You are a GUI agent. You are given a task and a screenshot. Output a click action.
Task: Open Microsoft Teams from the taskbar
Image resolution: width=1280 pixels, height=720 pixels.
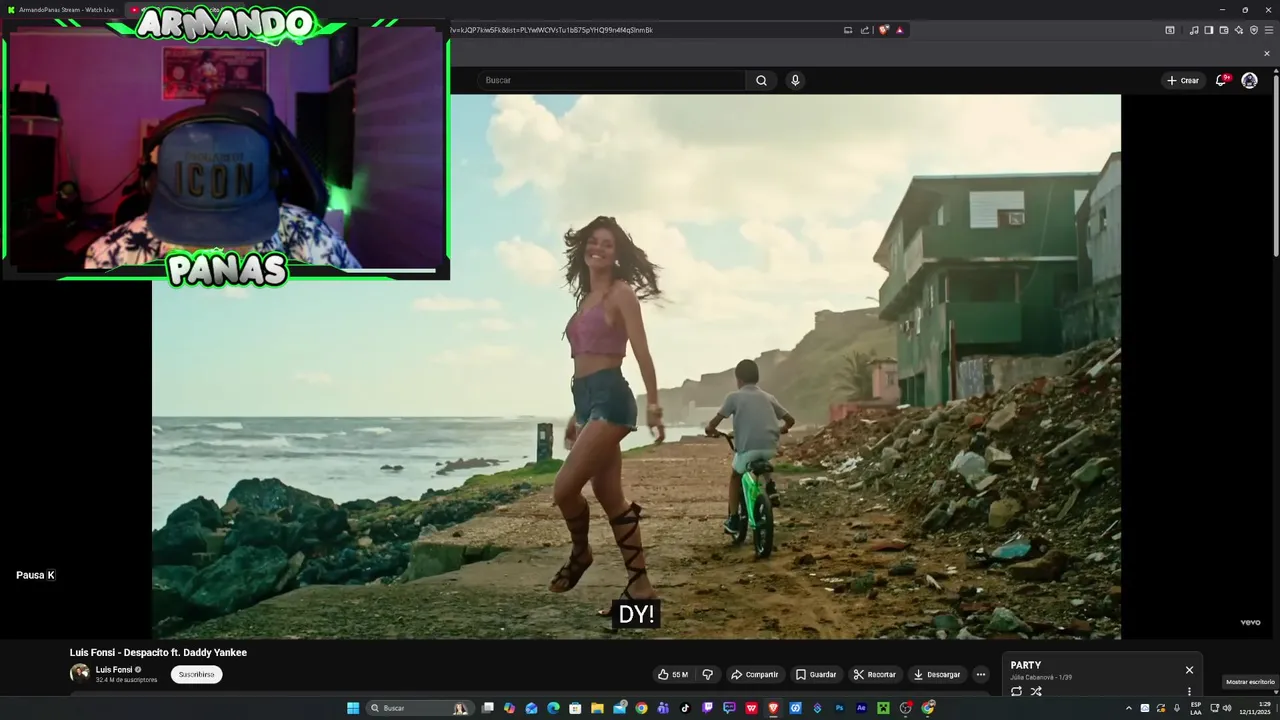click(x=663, y=708)
